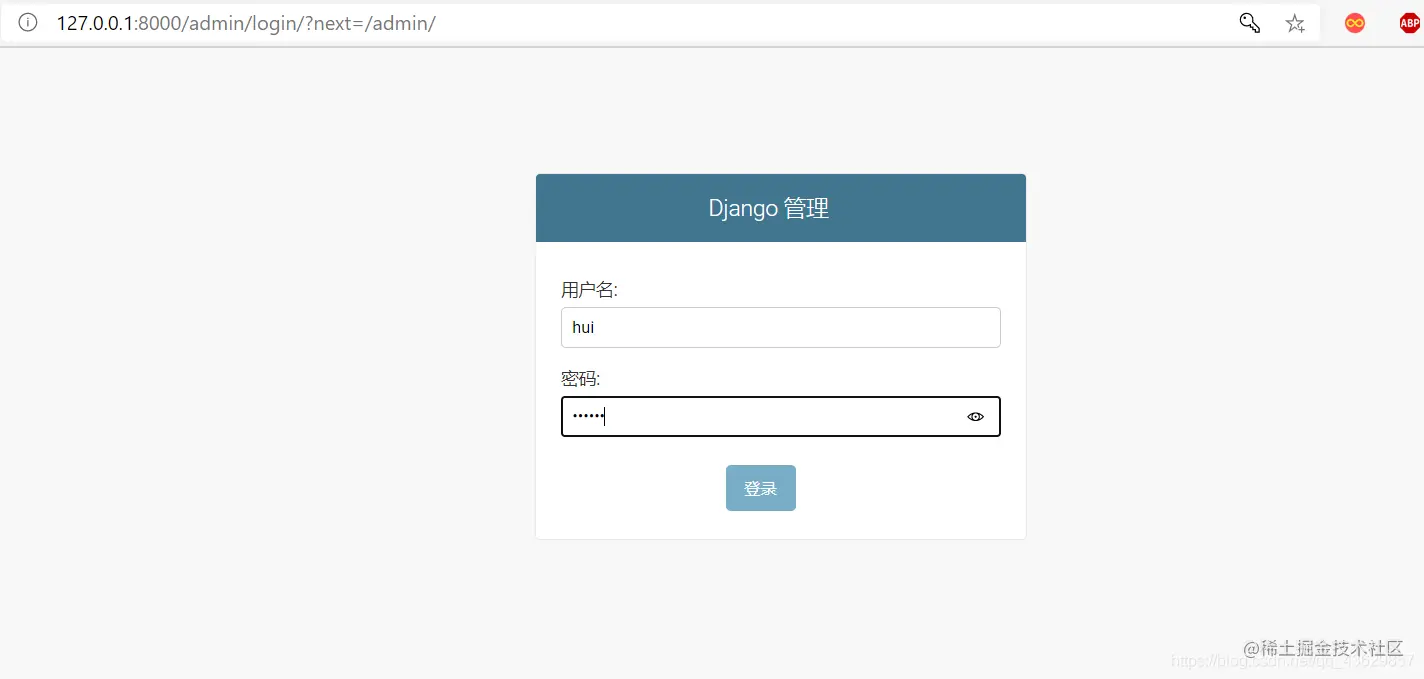Viewport: 1424px width, 679px height.
Task: Open the orange infinity extension icon
Action: coord(1355,23)
